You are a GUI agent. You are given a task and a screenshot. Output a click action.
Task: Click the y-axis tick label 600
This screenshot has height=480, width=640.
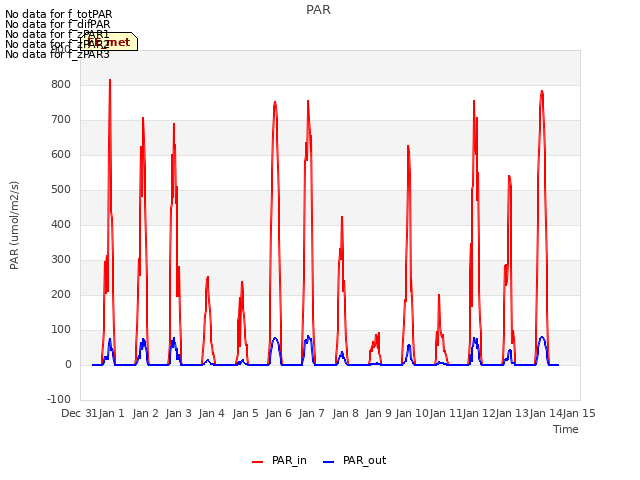coord(61,155)
